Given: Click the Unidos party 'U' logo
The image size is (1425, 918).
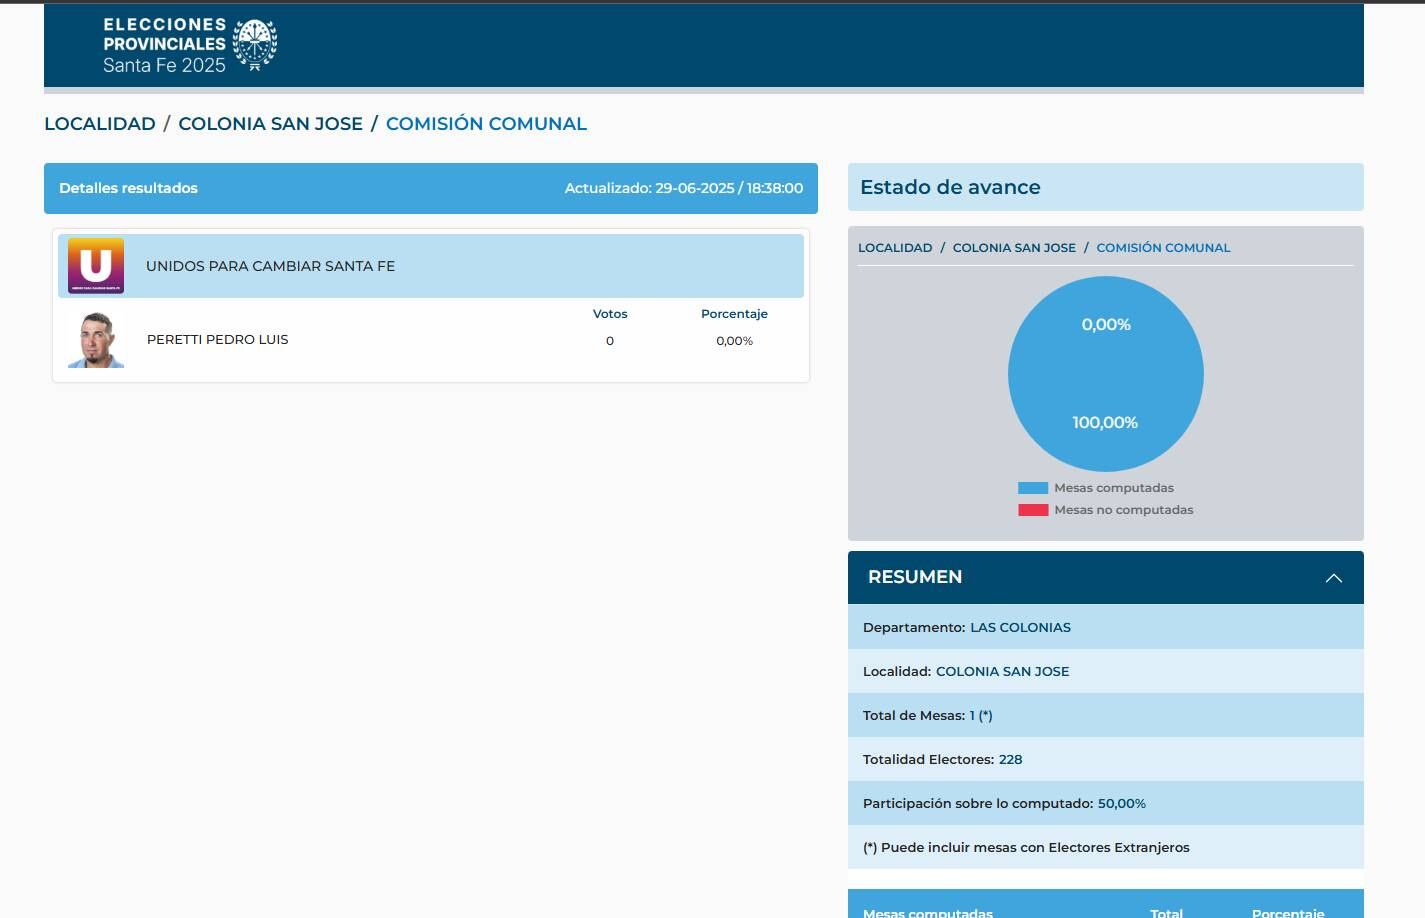Looking at the screenshot, I should pos(96,266).
